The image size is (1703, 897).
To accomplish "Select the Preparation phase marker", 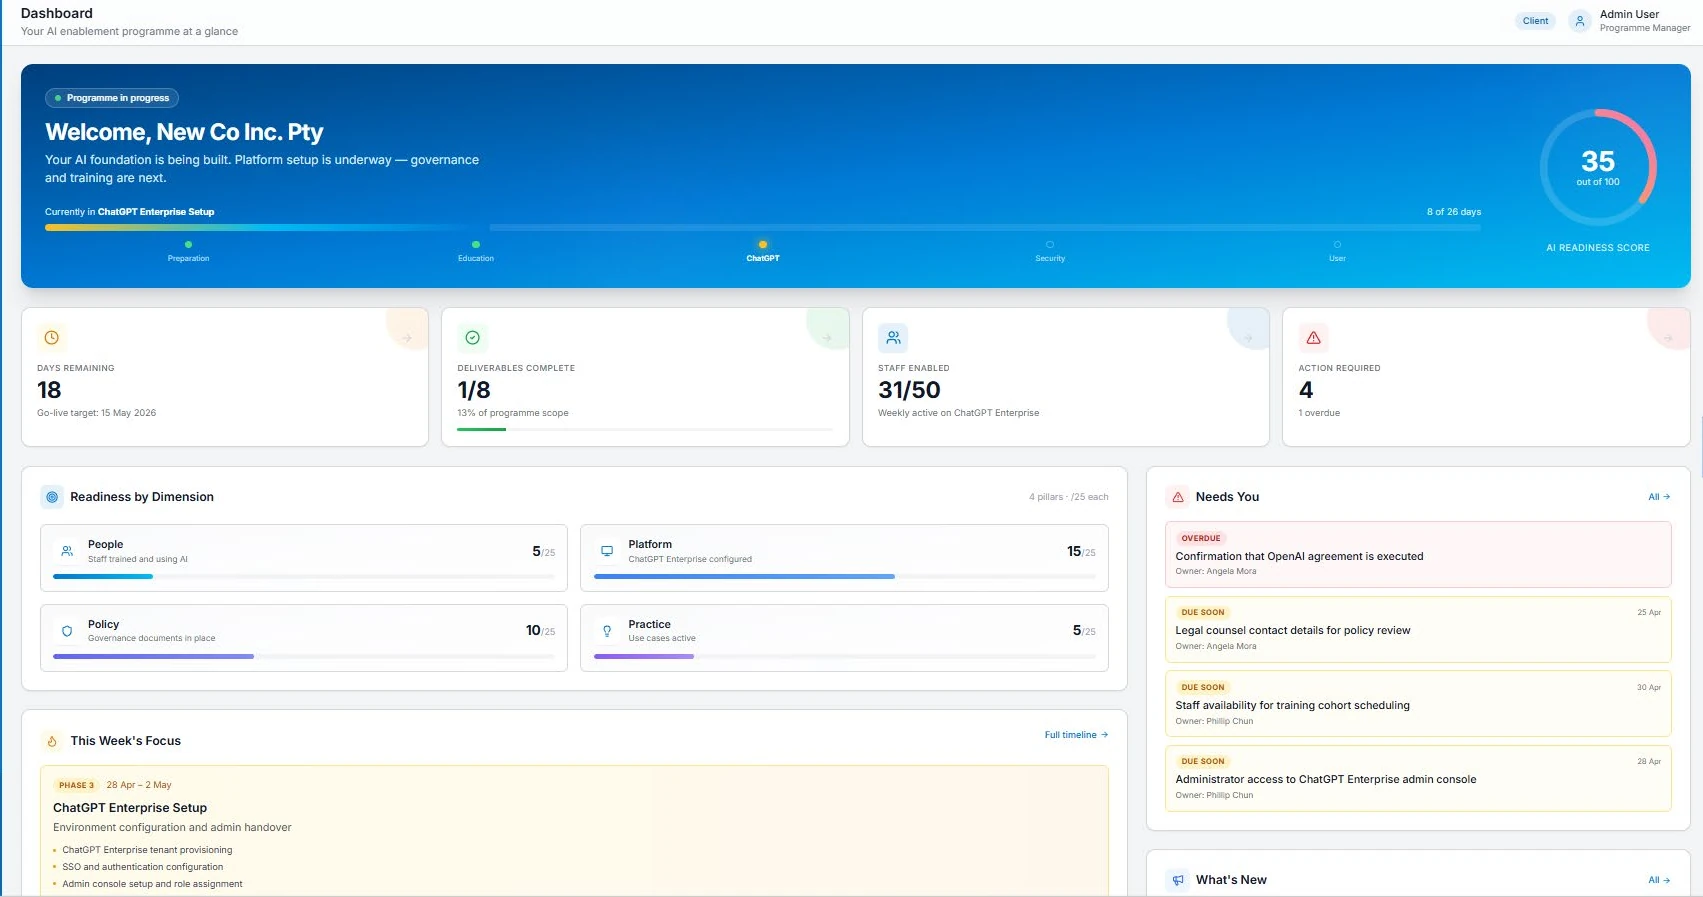I will click(x=188, y=251).
